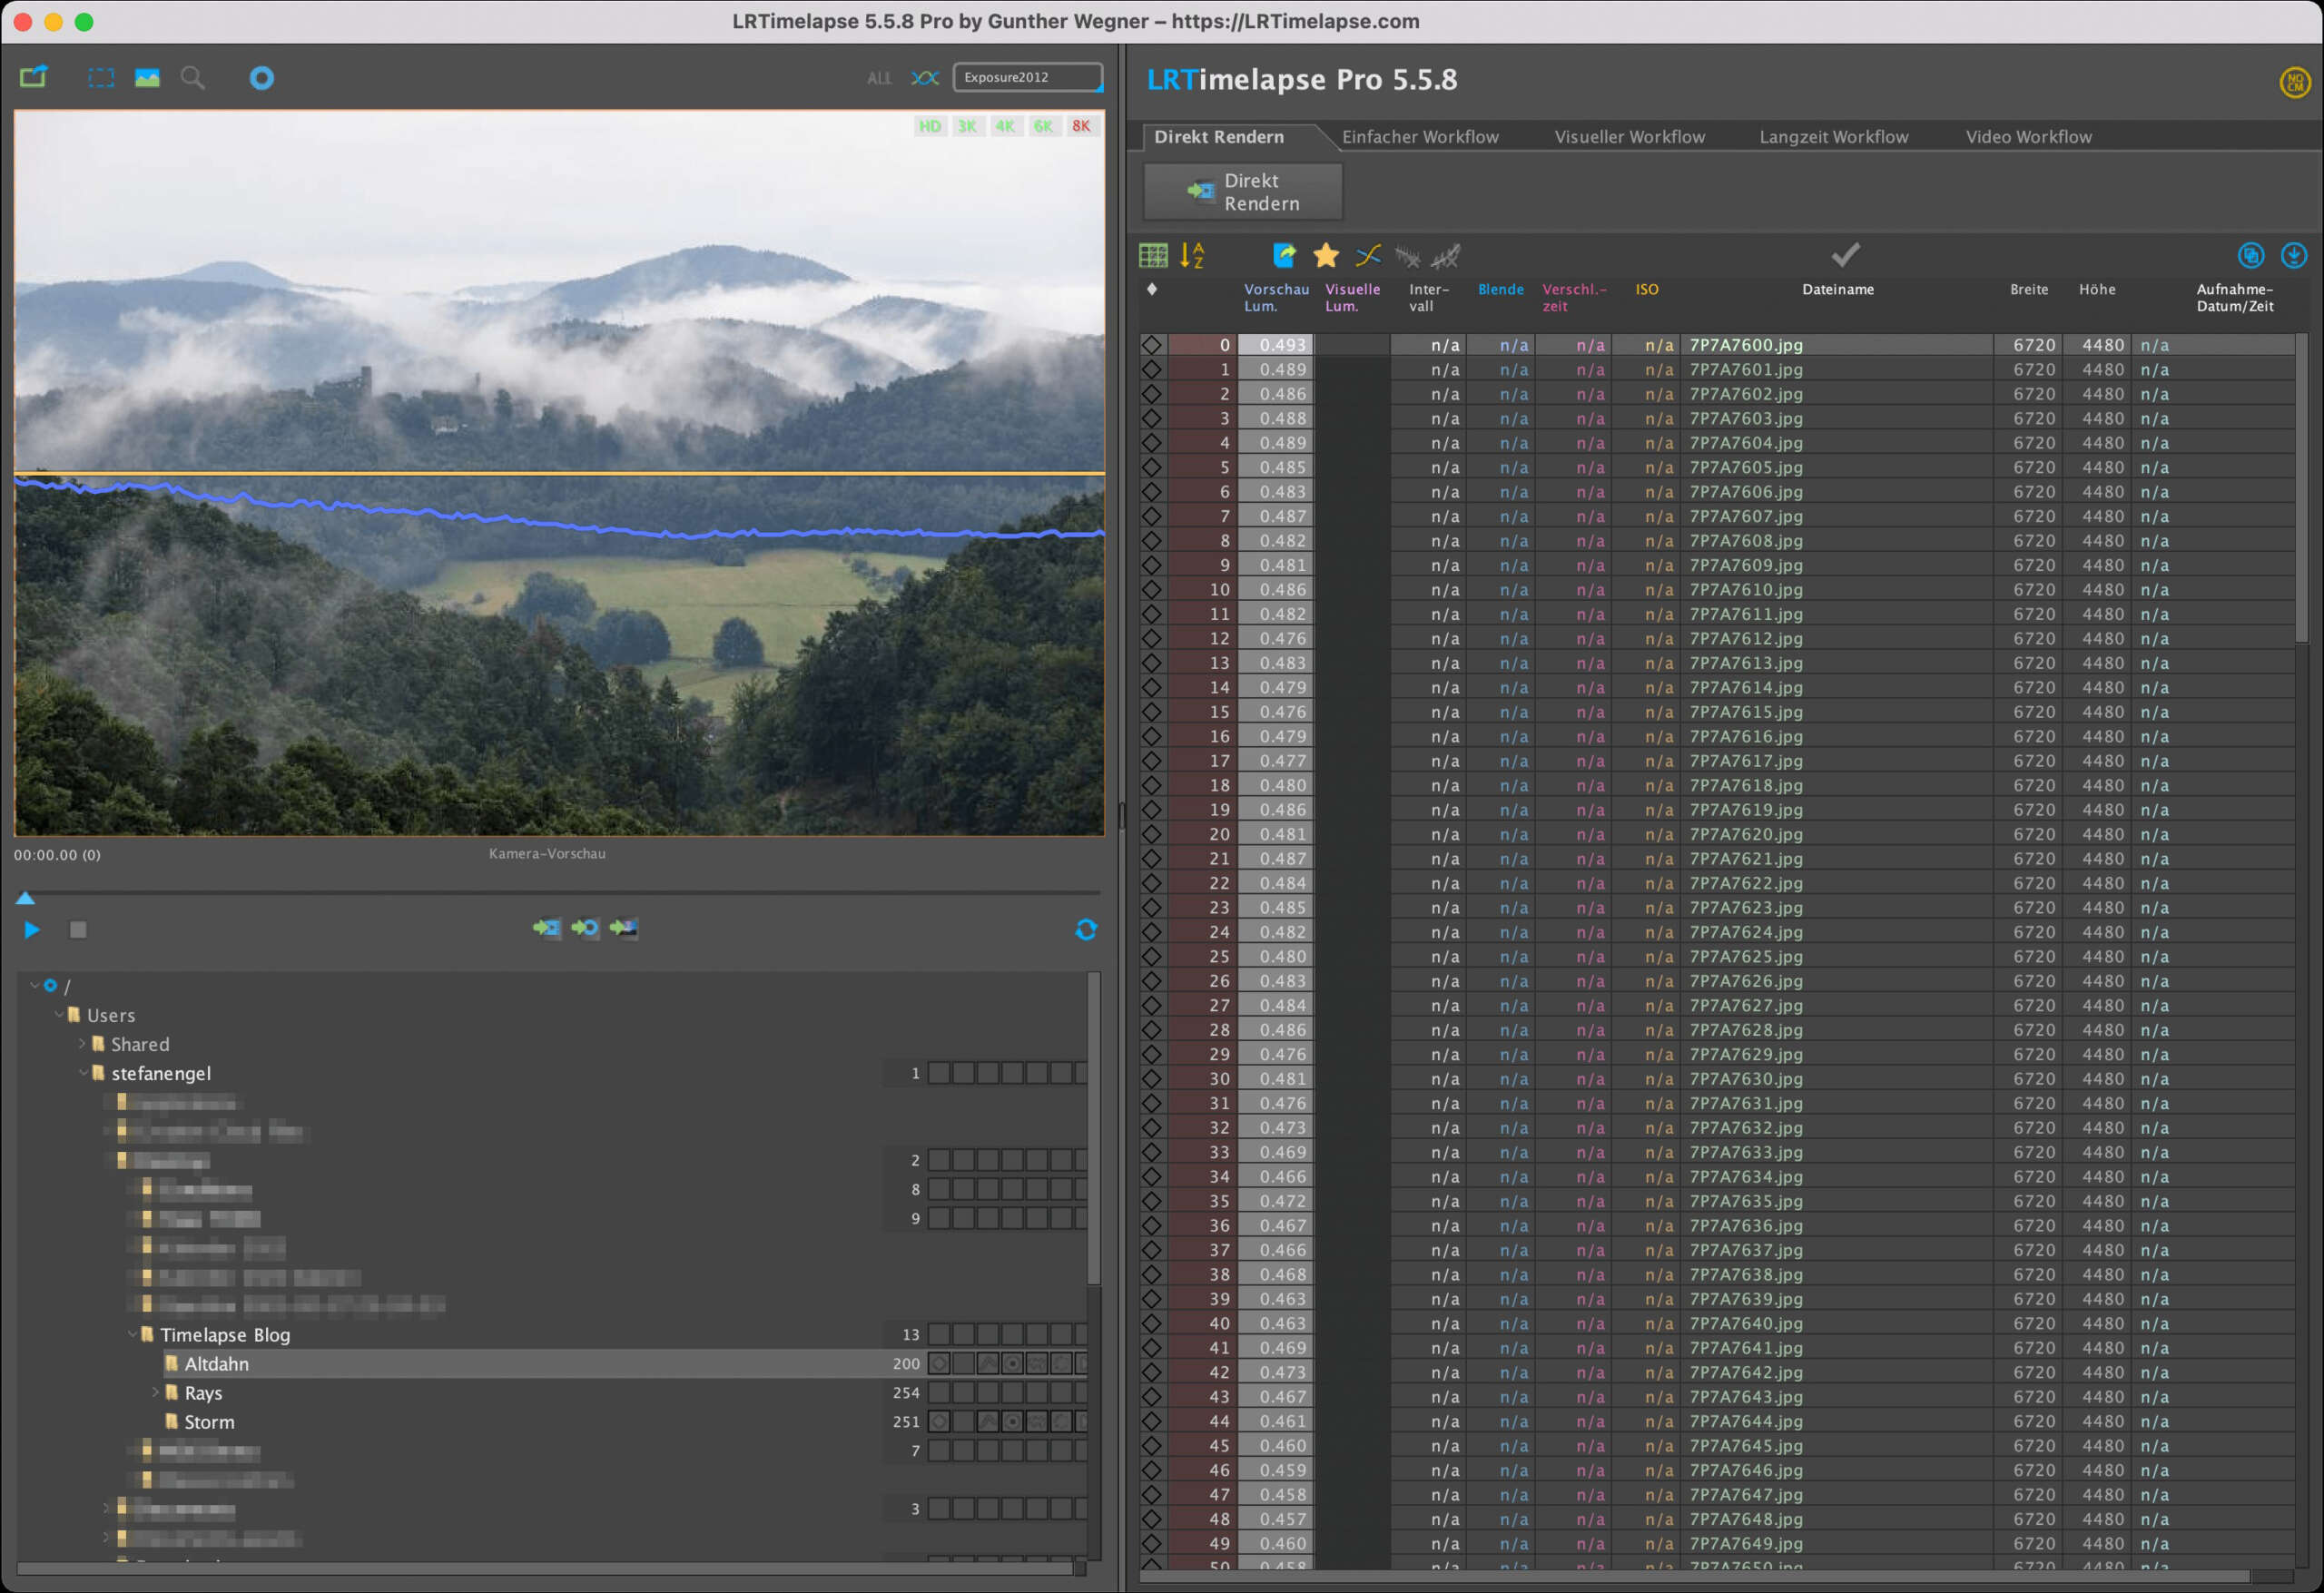Toggle the checkmark filter above the Dateiname column

(x=1847, y=254)
